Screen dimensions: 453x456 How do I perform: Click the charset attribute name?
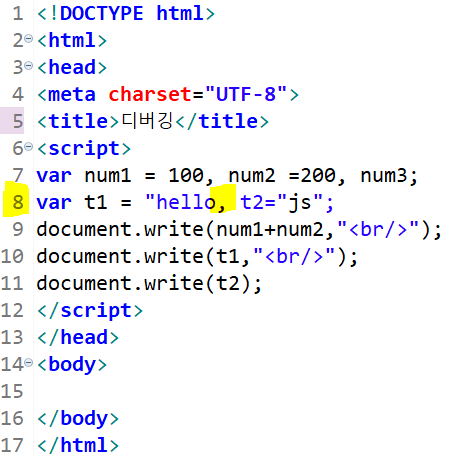tap(150, 94)
